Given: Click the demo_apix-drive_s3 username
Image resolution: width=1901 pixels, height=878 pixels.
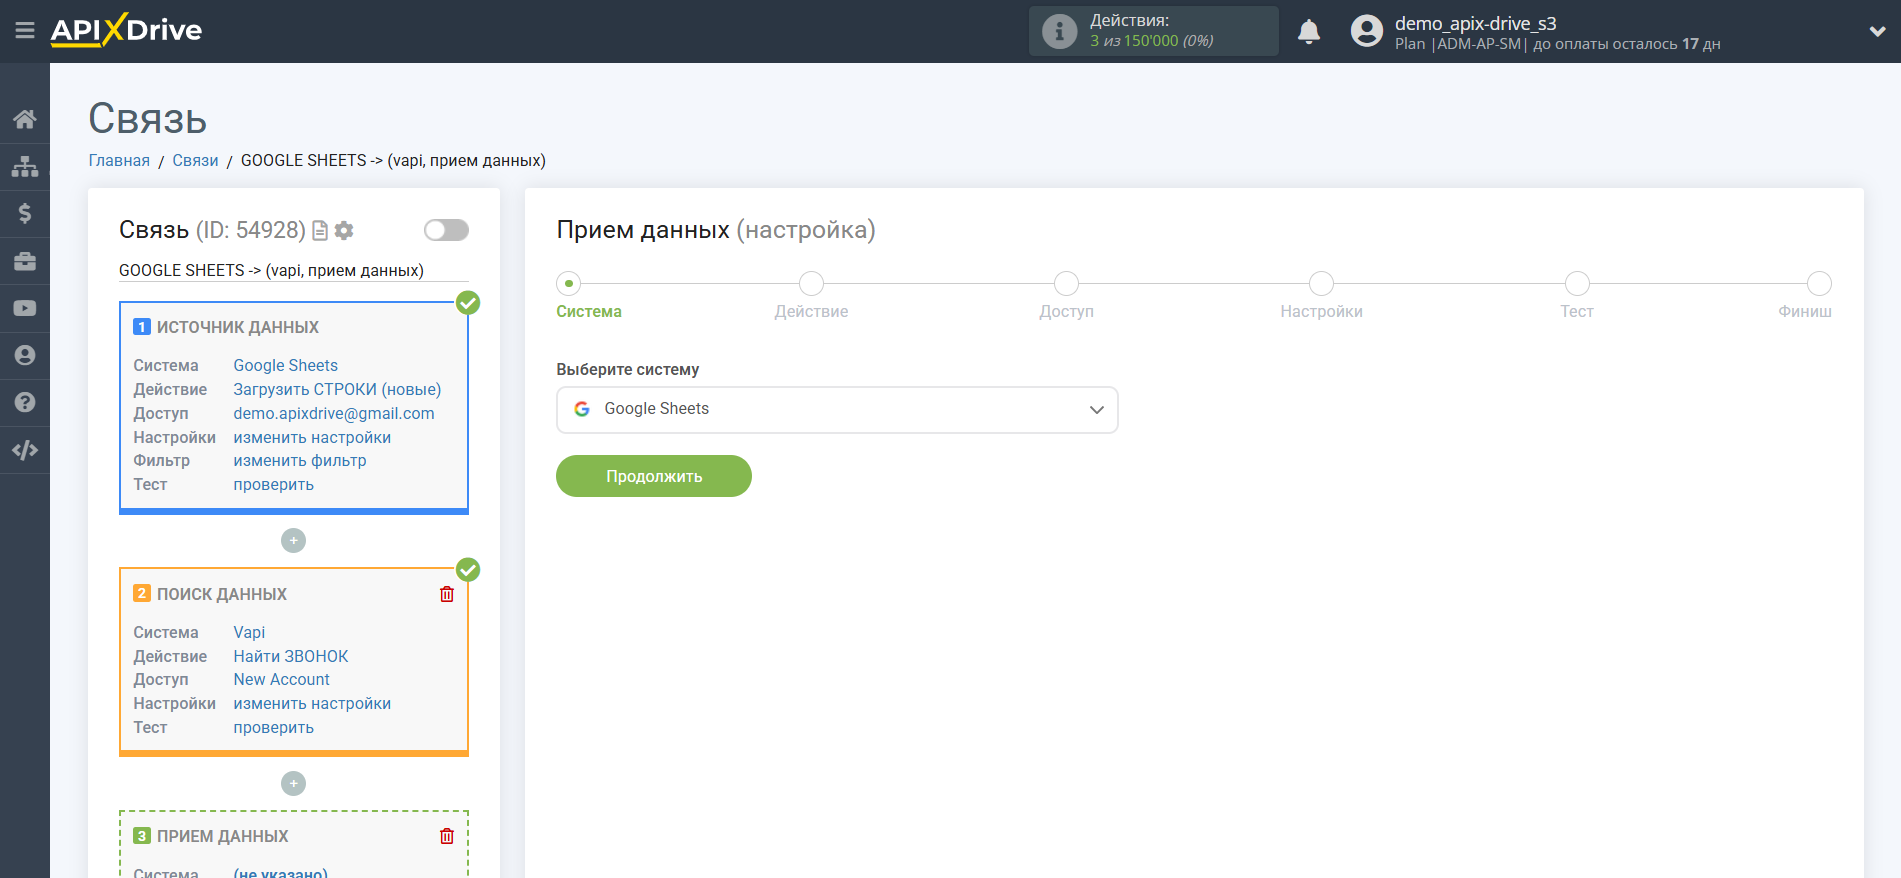Looking at the screenshot, I should click(1476, 23).
